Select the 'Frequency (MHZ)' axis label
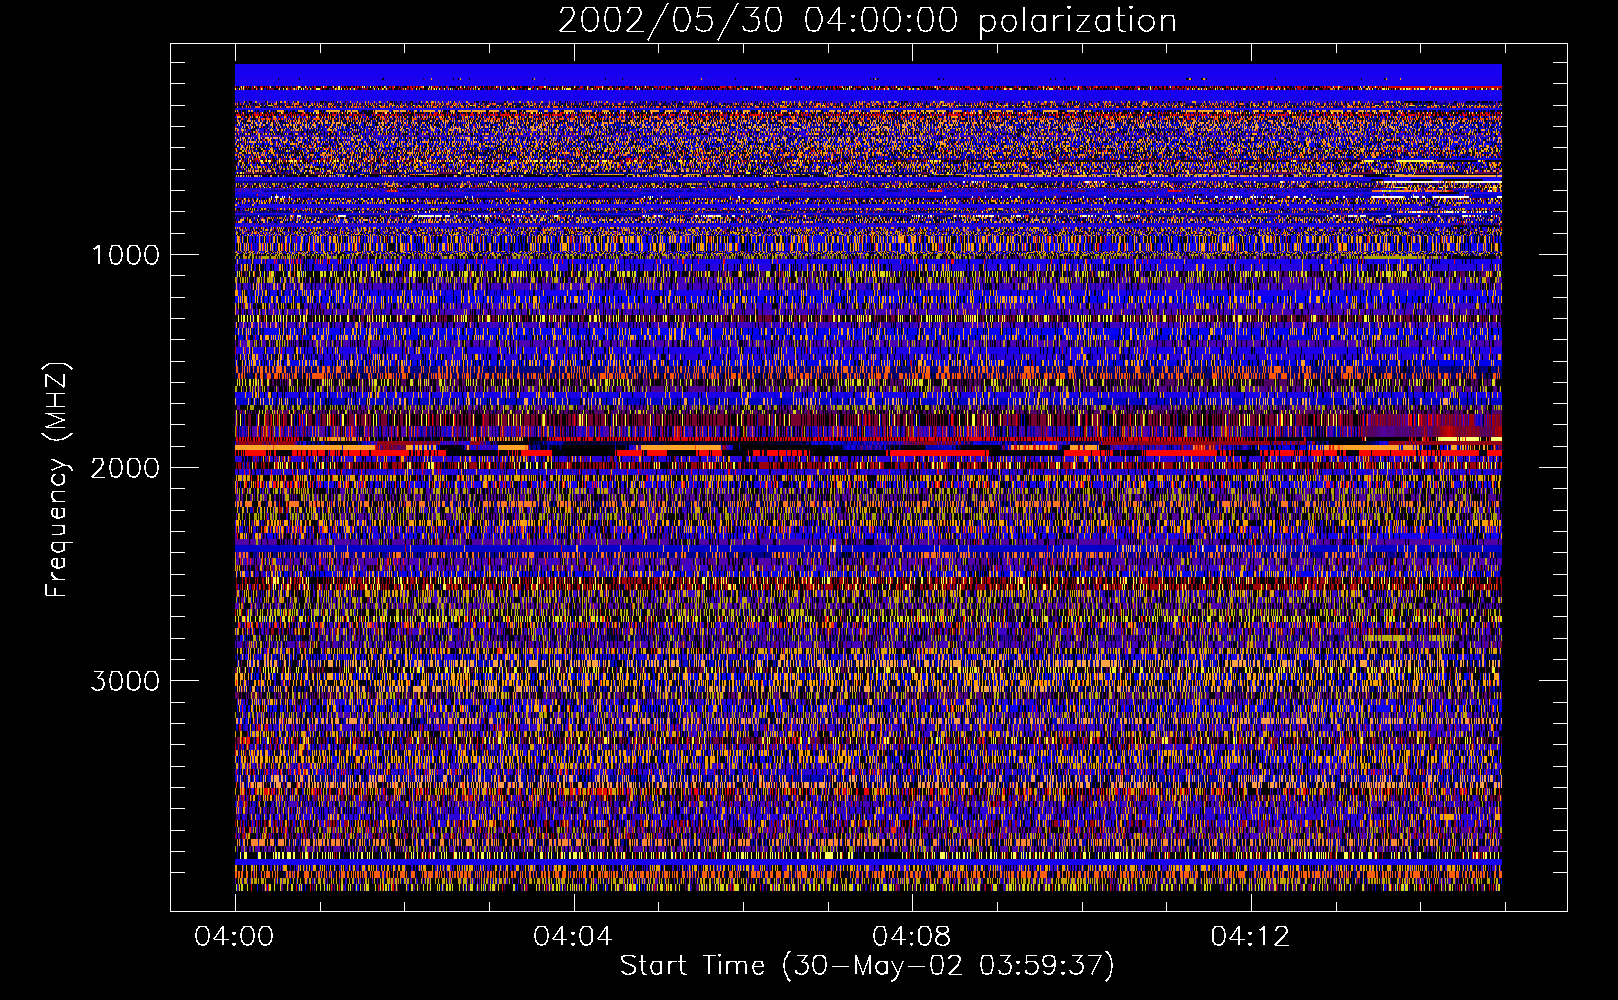Image resolution: width=1618 pixels, height=1000 pixels. click(x=56, y=480)
